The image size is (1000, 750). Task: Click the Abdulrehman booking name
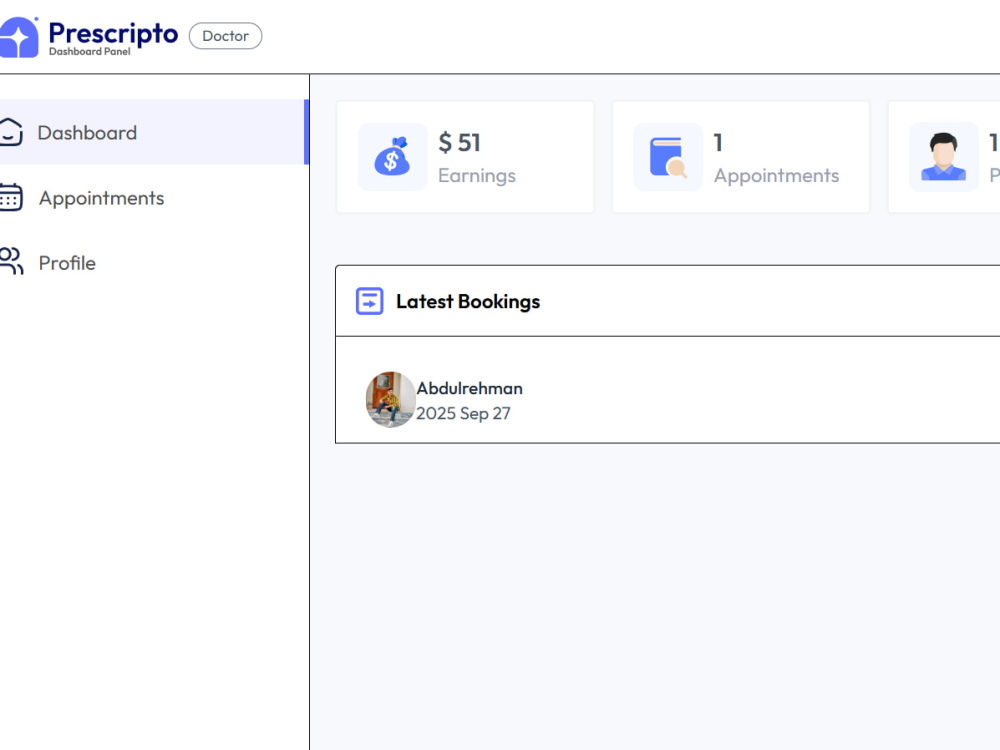point(469,388)
